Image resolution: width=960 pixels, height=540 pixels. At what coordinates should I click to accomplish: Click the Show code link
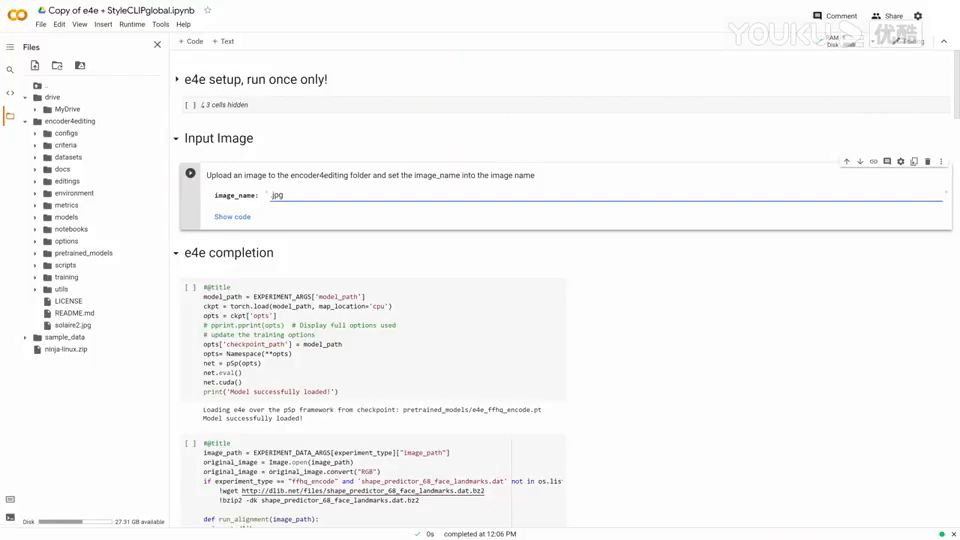(x=232, y=217)
